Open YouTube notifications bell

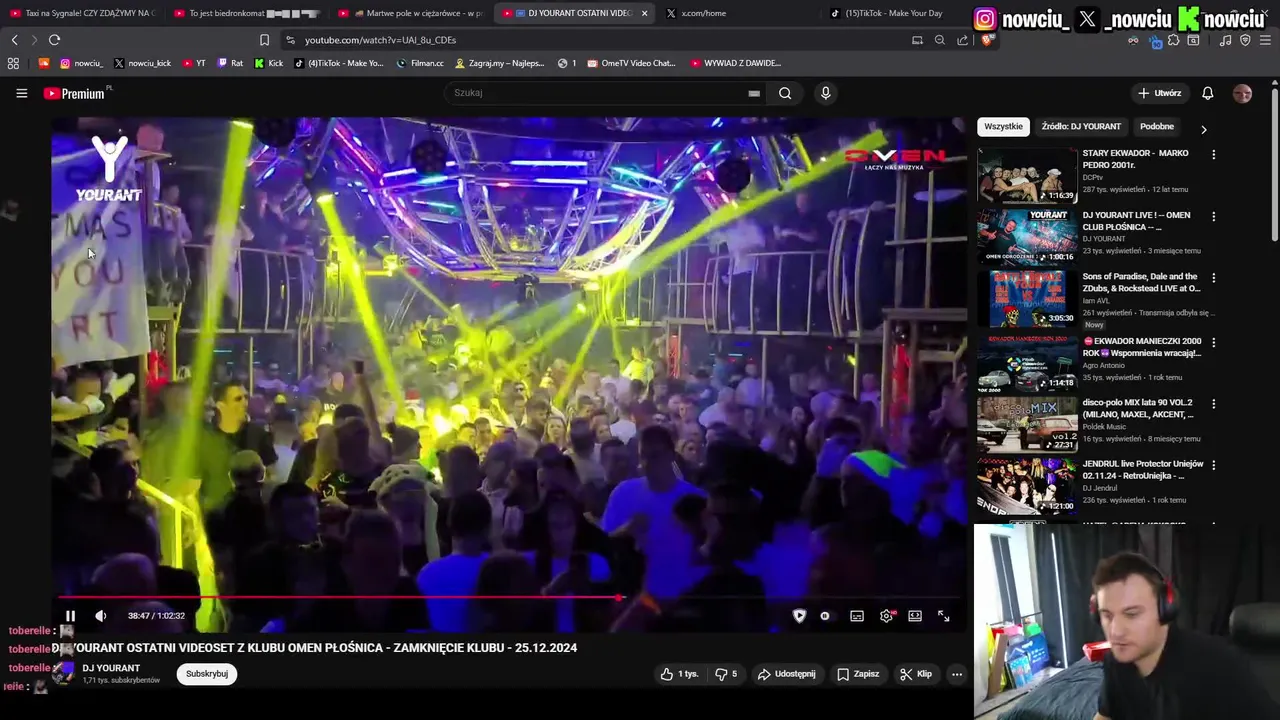(x=1208, y=93)
